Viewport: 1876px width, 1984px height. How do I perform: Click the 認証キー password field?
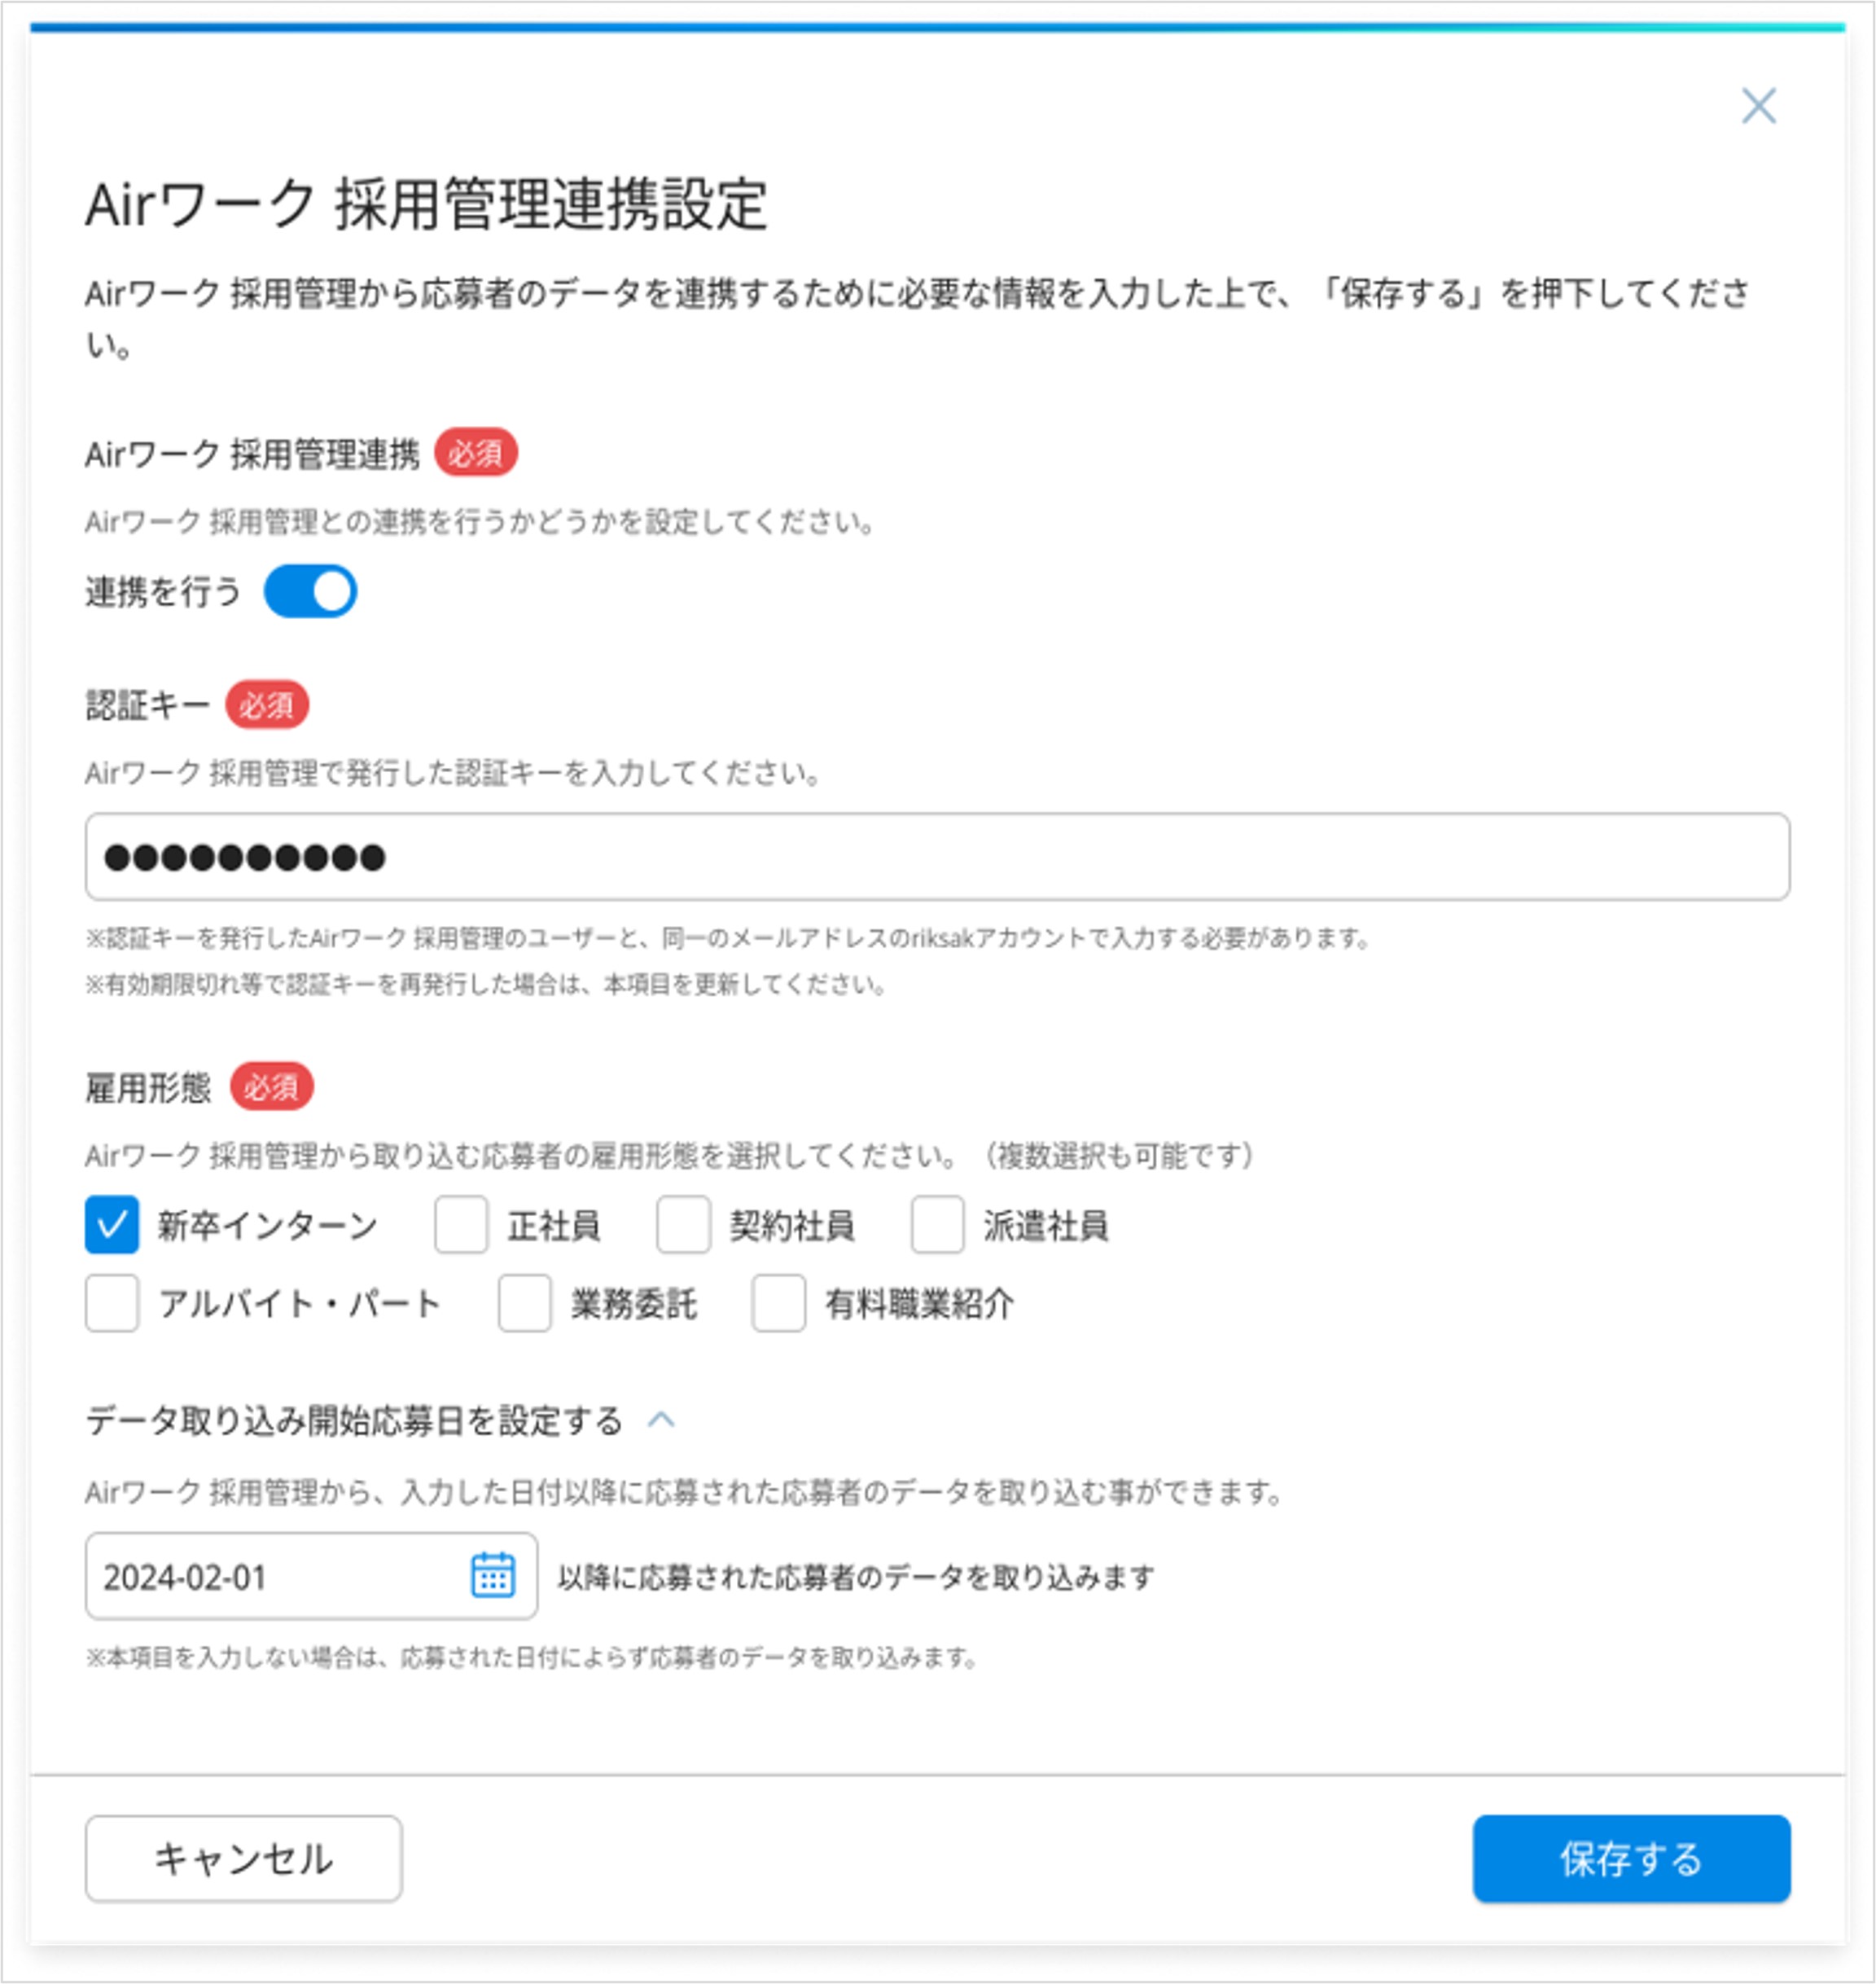937,857
